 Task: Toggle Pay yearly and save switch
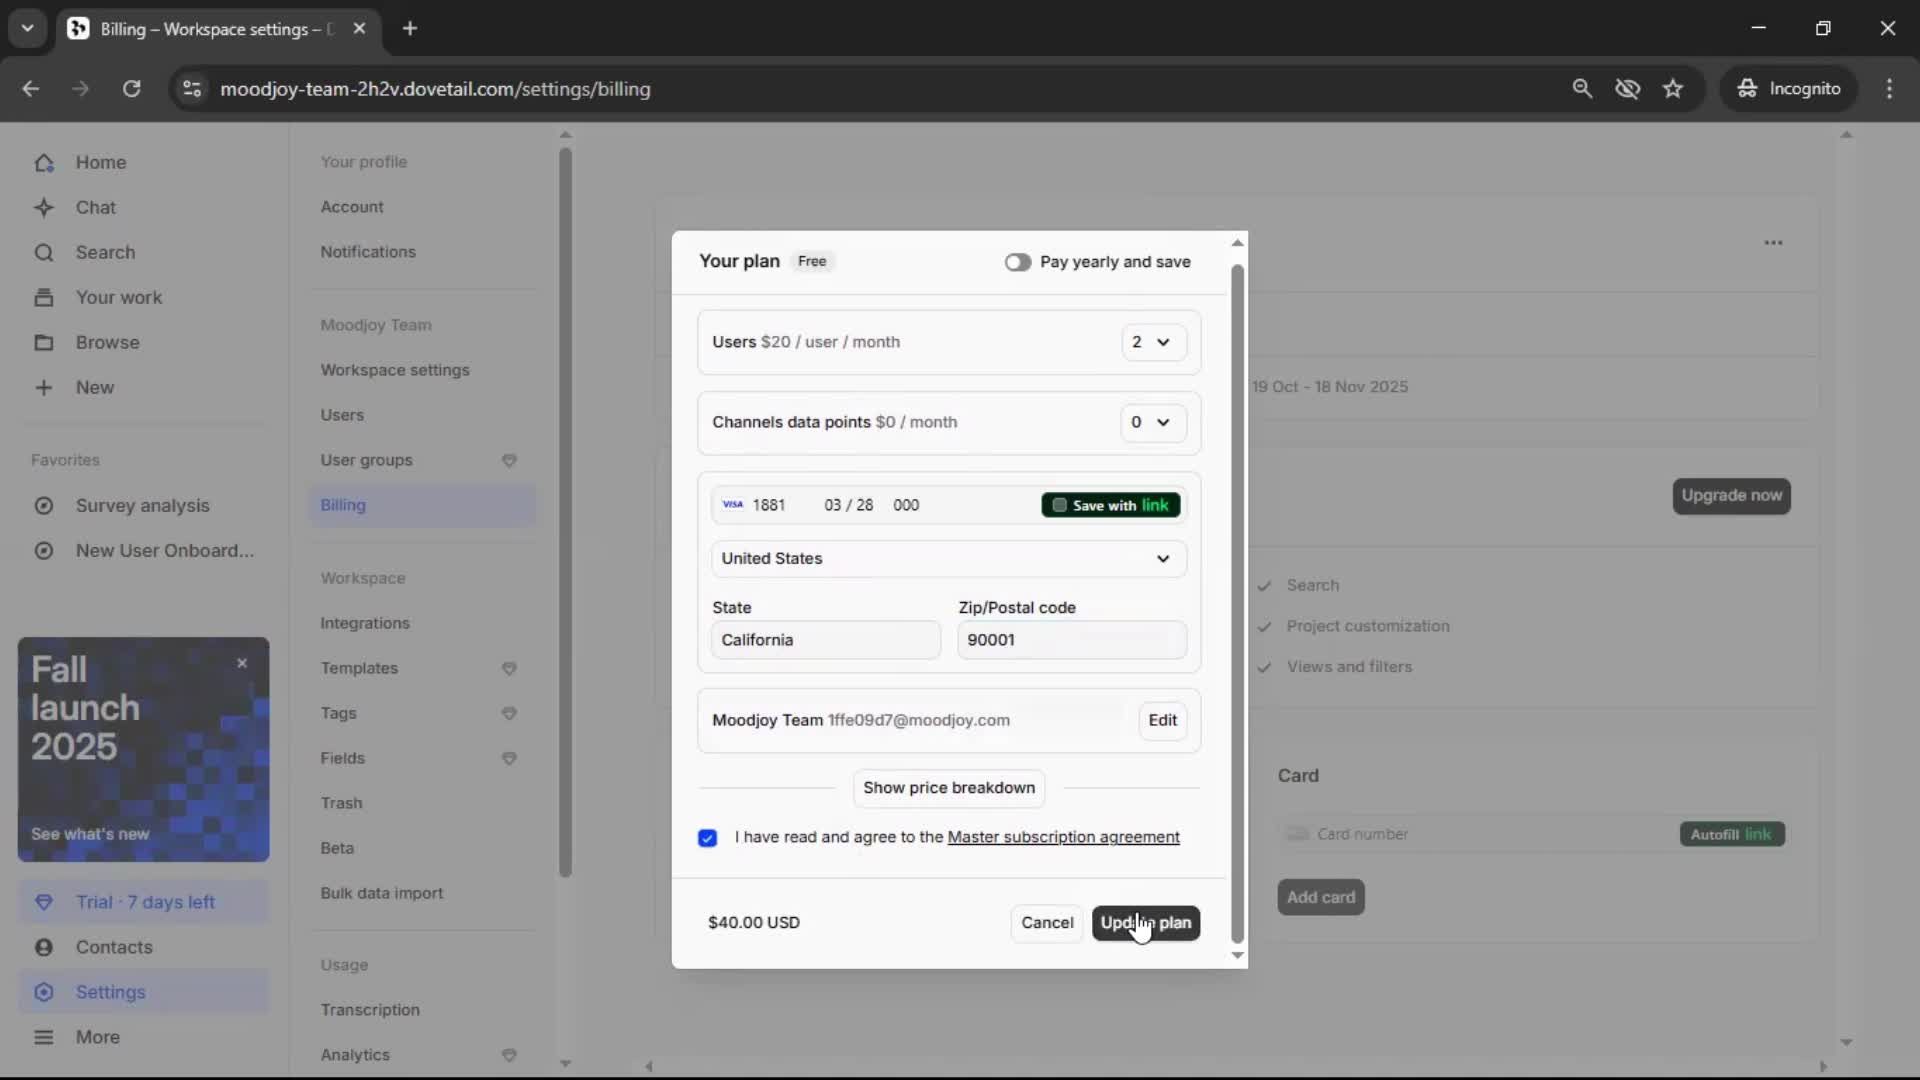coord(1017,262)
